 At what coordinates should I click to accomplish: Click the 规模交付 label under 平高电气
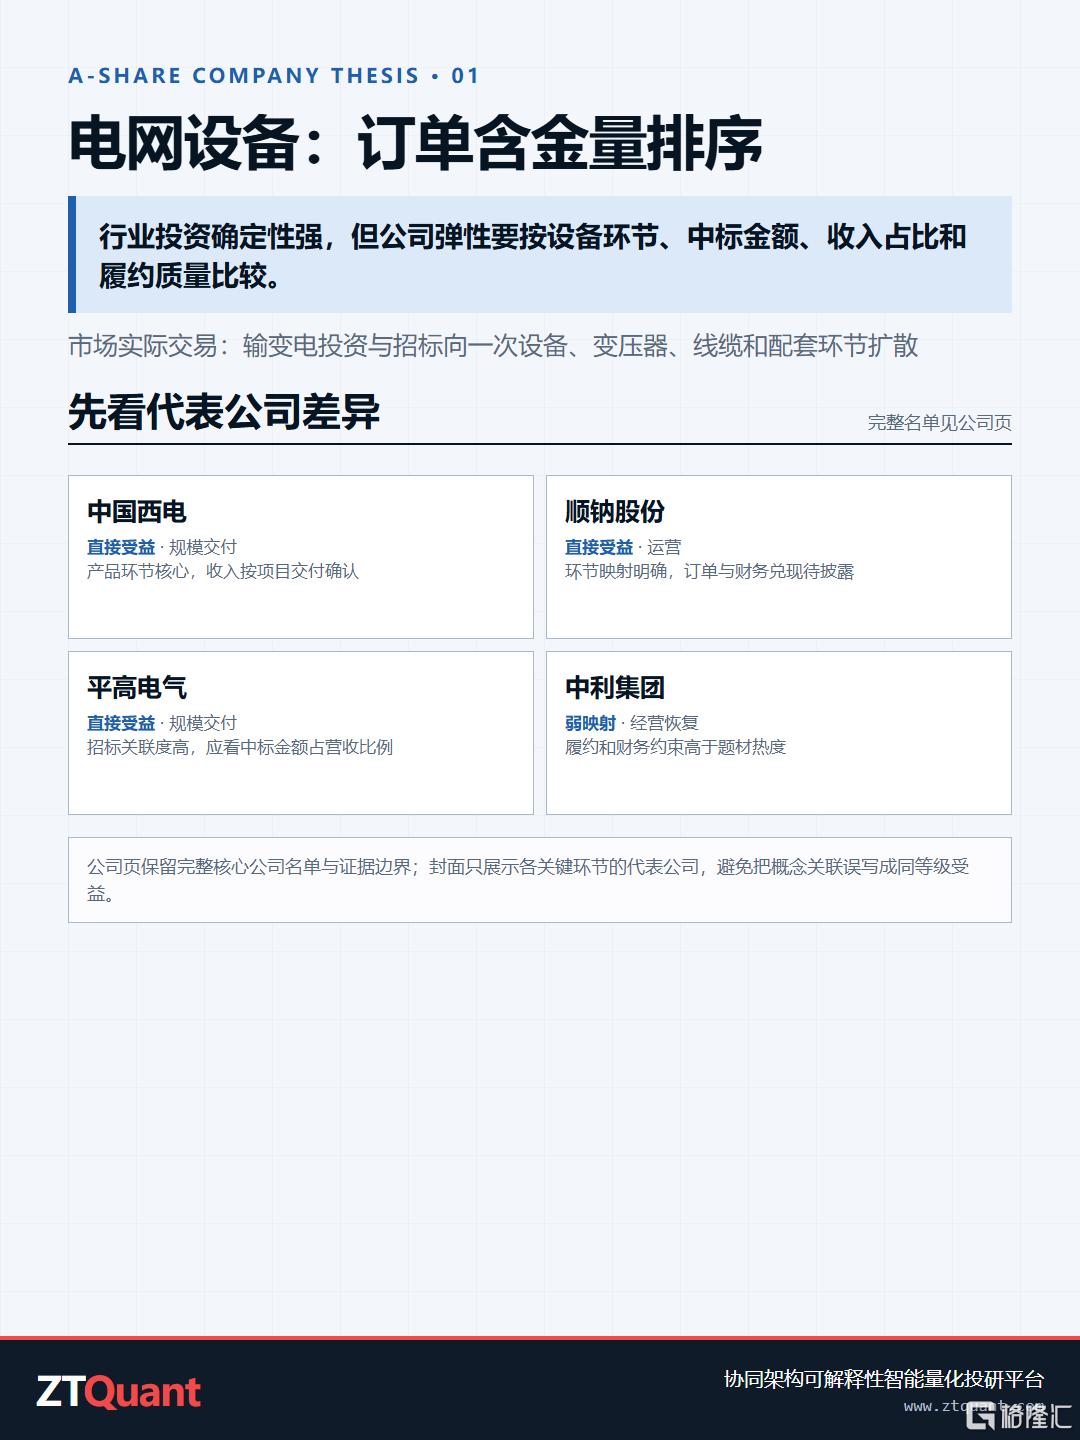pos(203,723)
